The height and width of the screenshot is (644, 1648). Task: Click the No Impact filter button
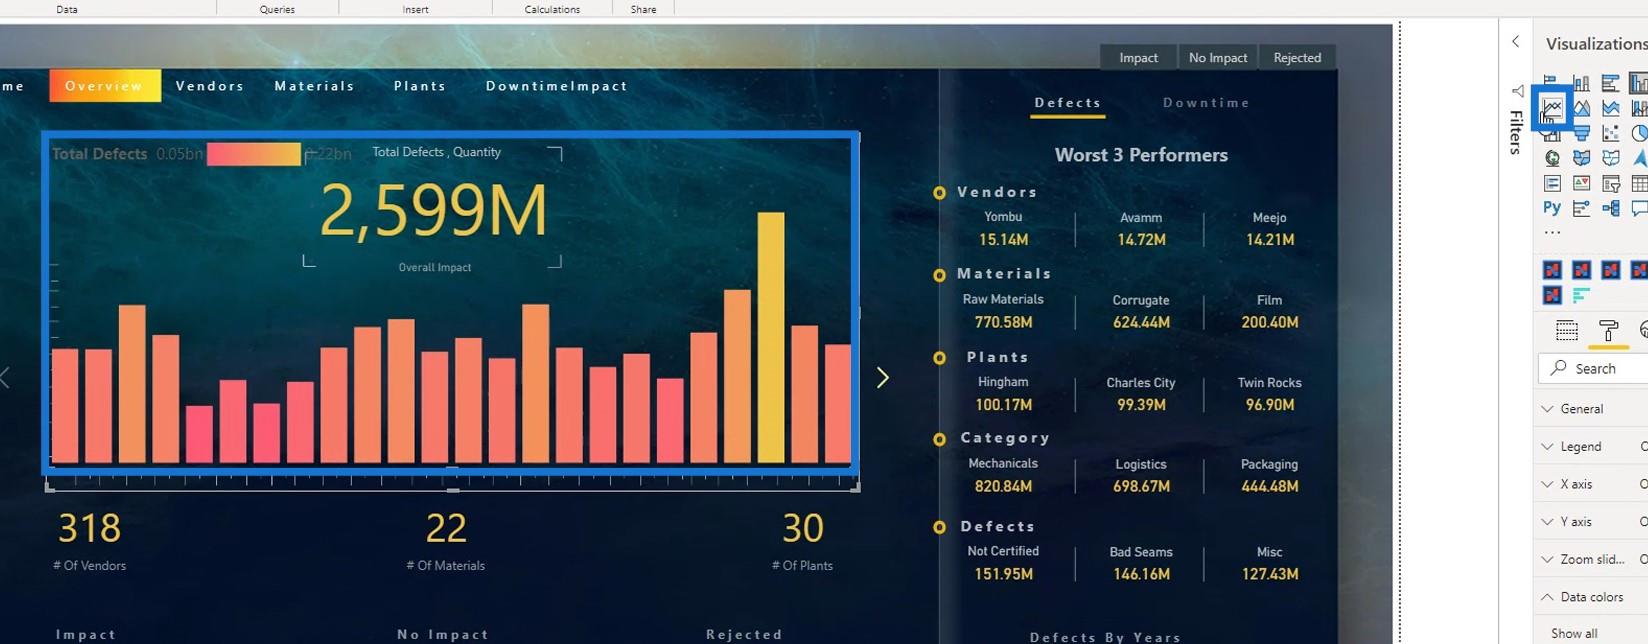(1218, 58)
